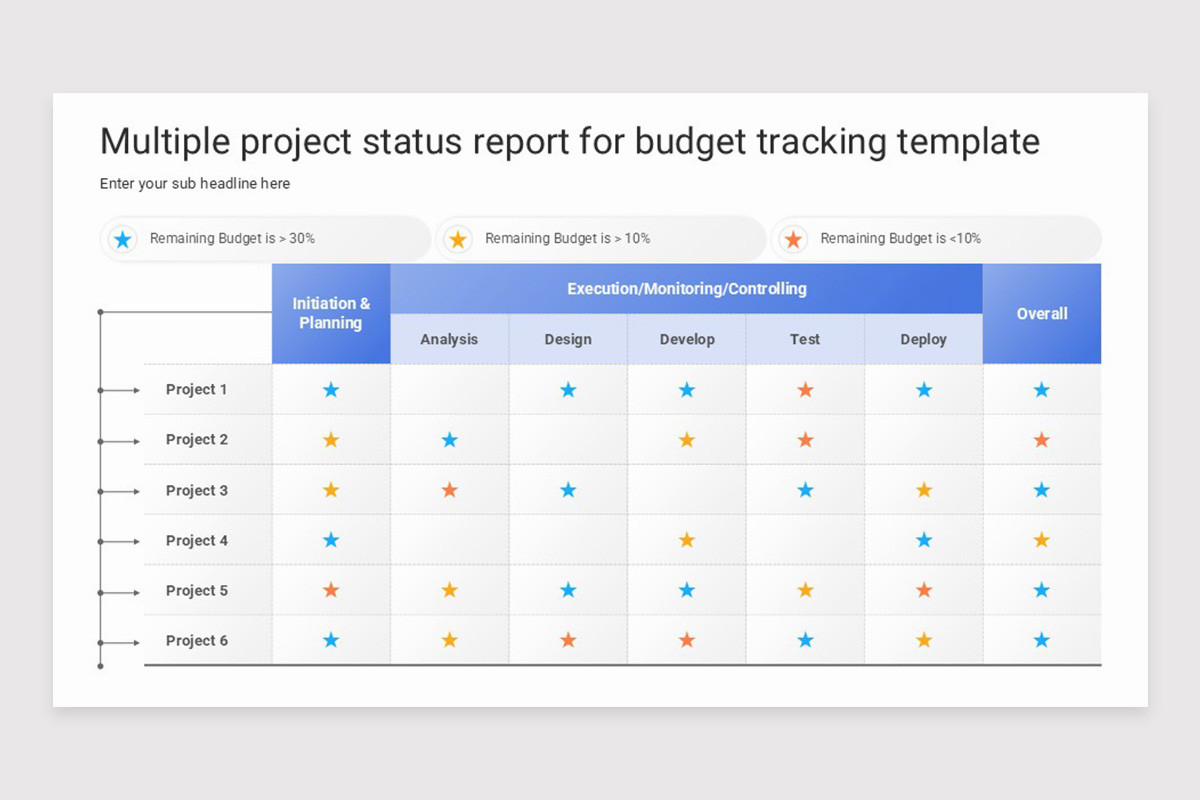The width and height of the screenshot is (1200, 800).
Task: Select Project 1 Test orange star
Action: (805, 390)
